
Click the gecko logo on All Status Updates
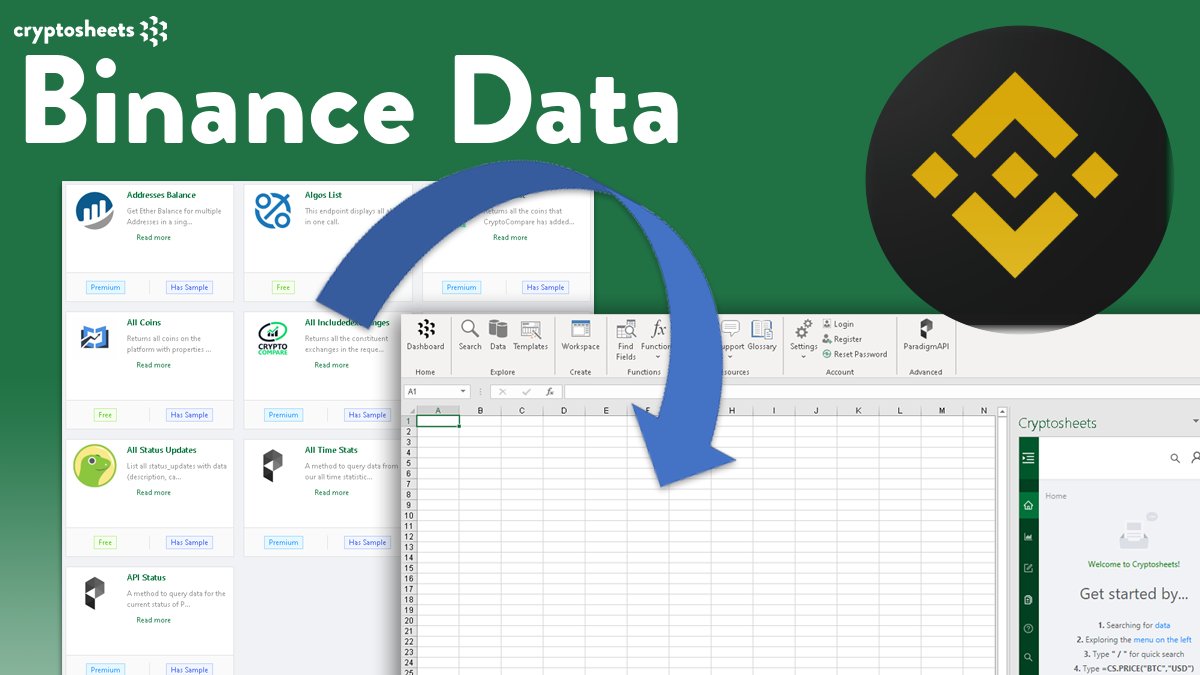95,465
